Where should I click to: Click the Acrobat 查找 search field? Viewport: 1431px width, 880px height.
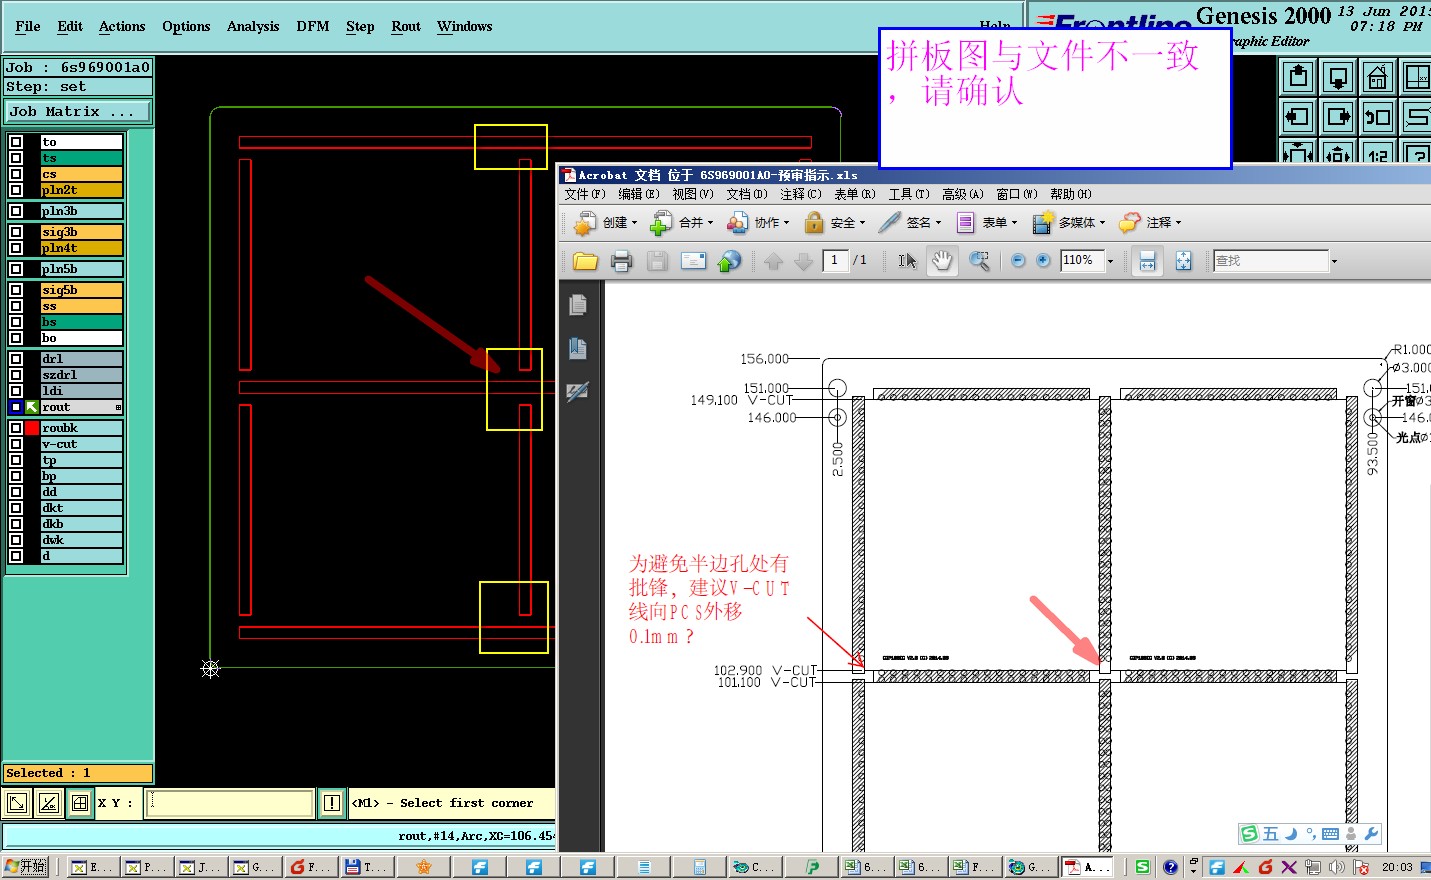click(x=1270, y=261)
